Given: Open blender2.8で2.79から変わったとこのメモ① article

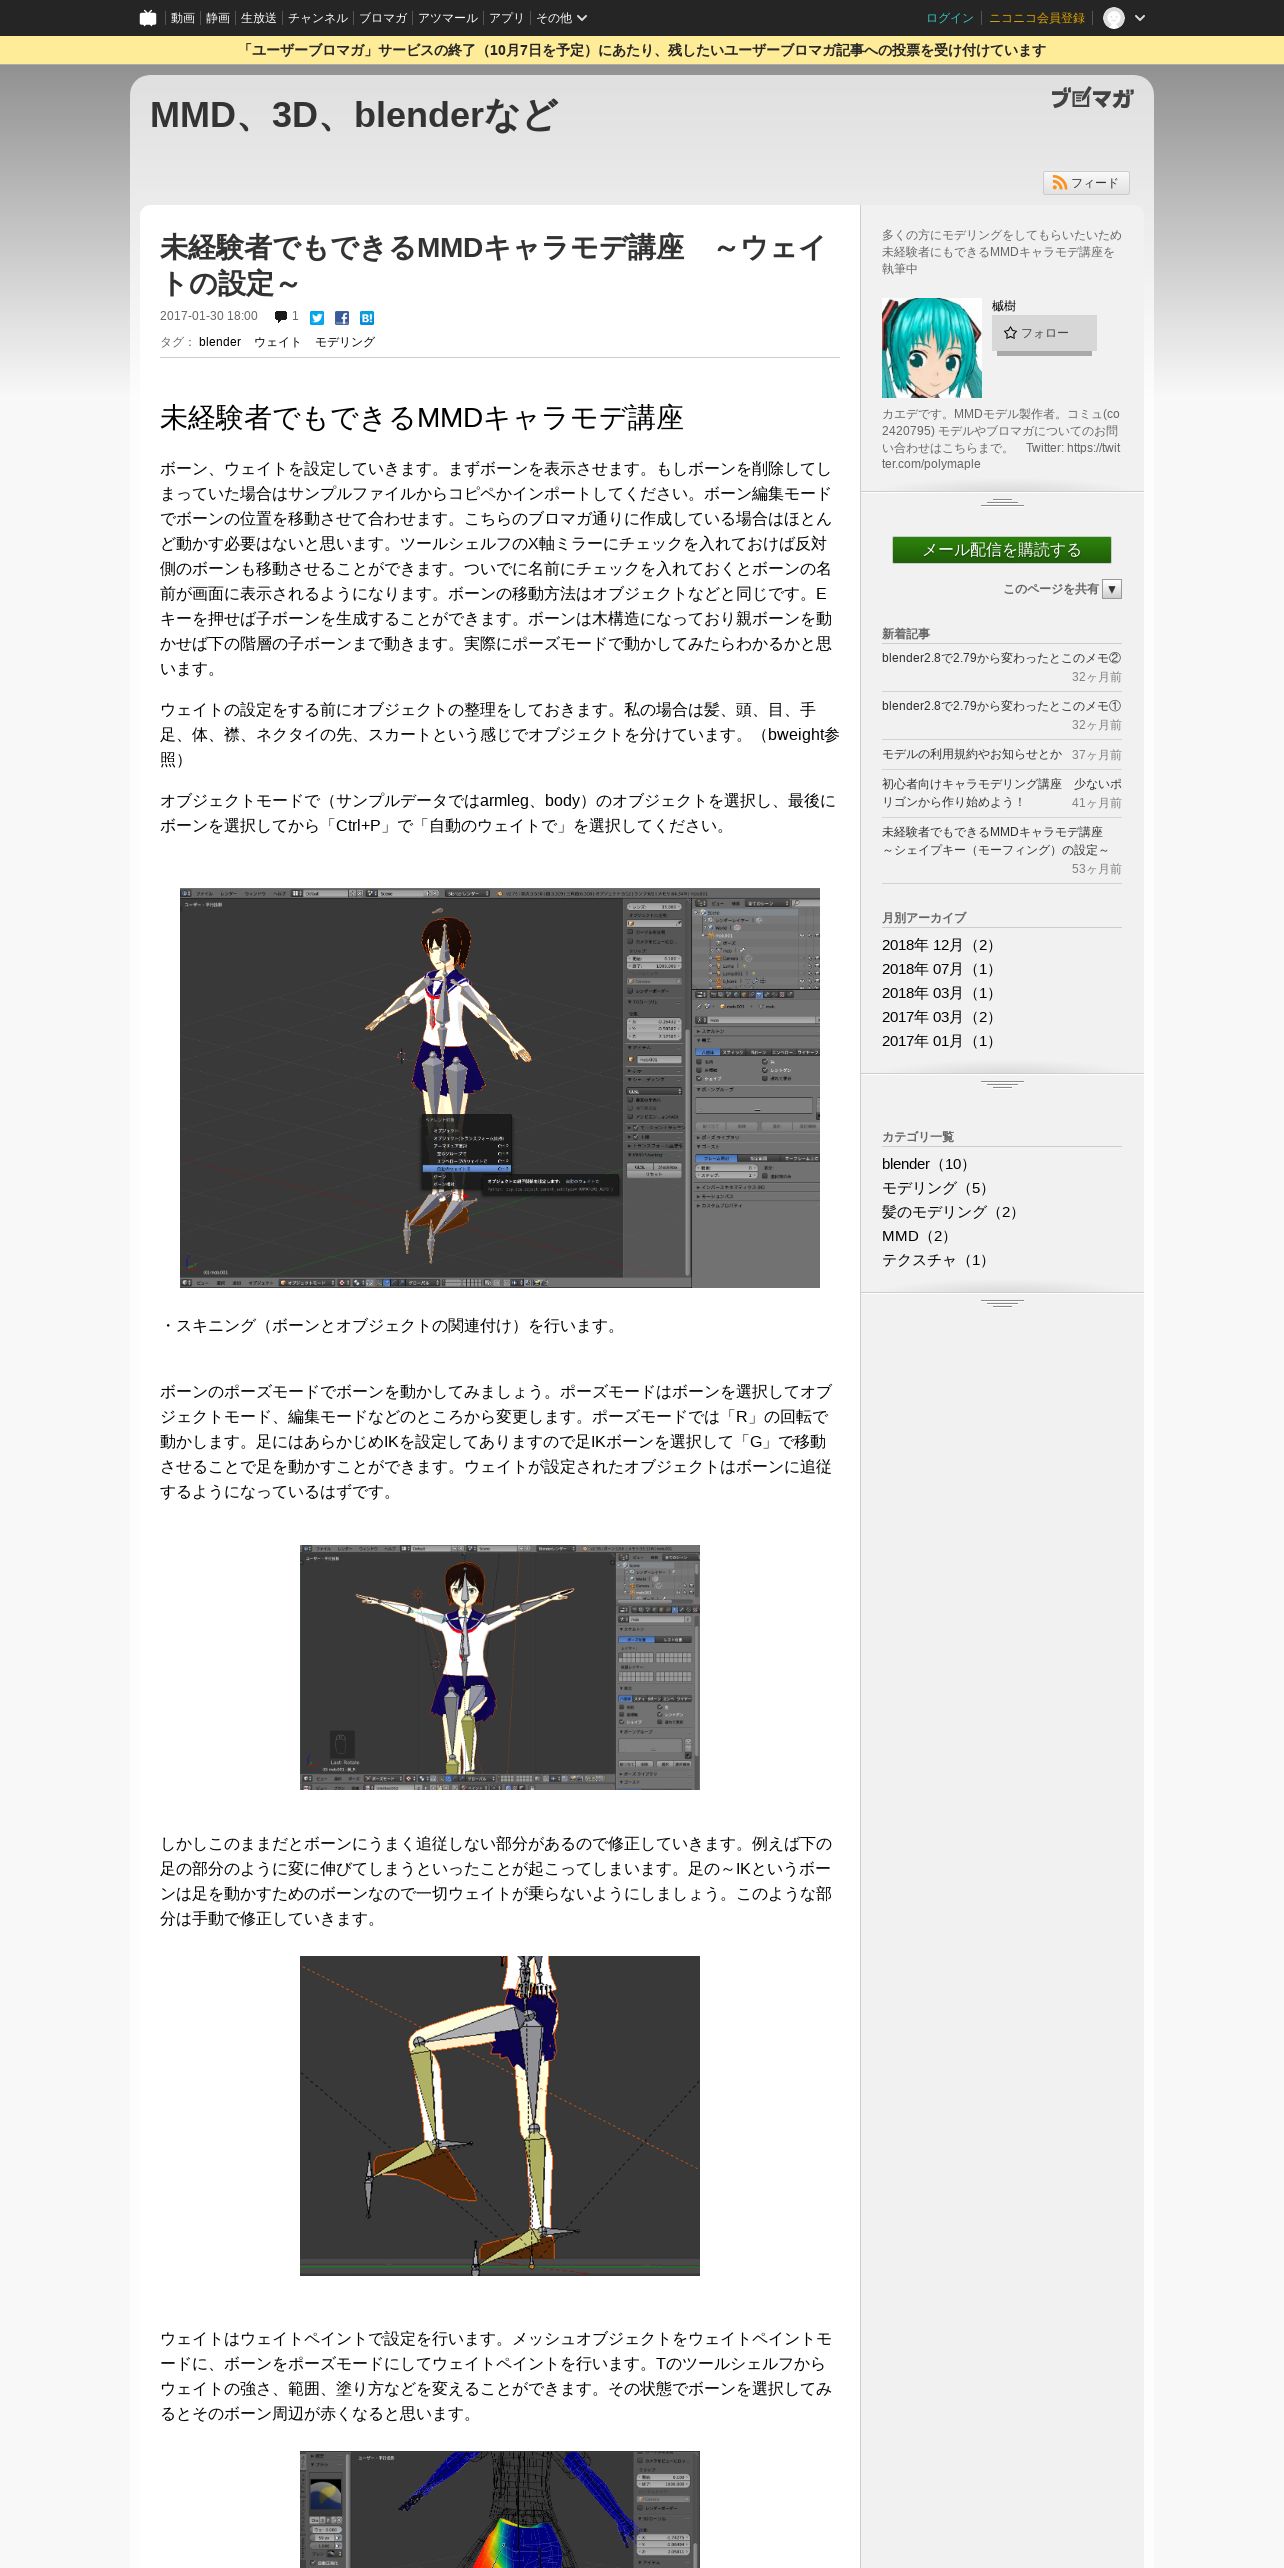Looking at the screenshot, I should click(1001, 706).
